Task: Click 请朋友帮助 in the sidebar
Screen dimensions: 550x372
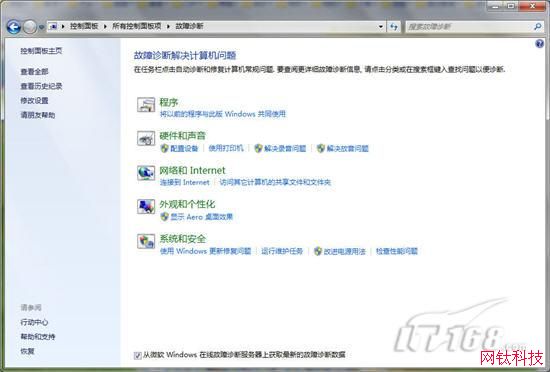Action: (x=38, y=115)
